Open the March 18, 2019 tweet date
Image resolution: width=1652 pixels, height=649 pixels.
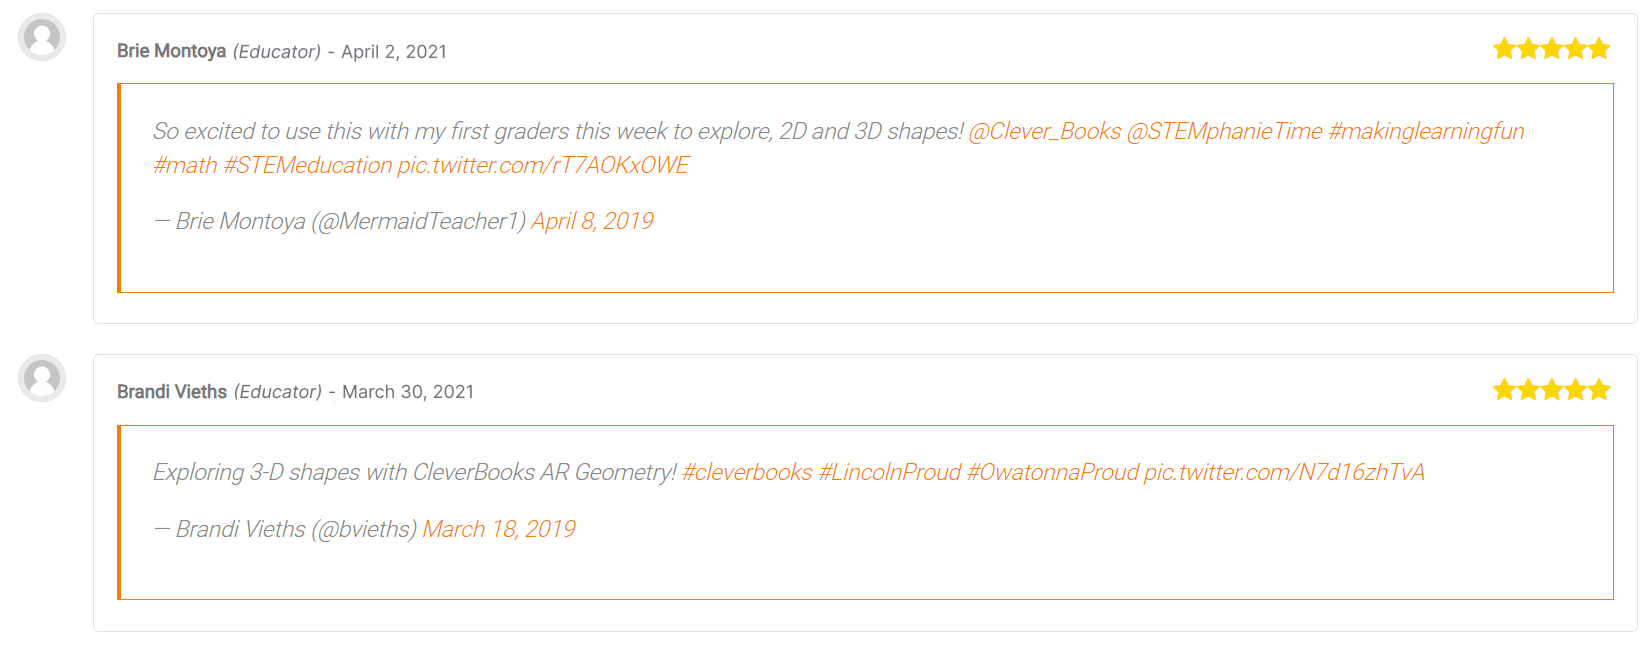point(499,529)
